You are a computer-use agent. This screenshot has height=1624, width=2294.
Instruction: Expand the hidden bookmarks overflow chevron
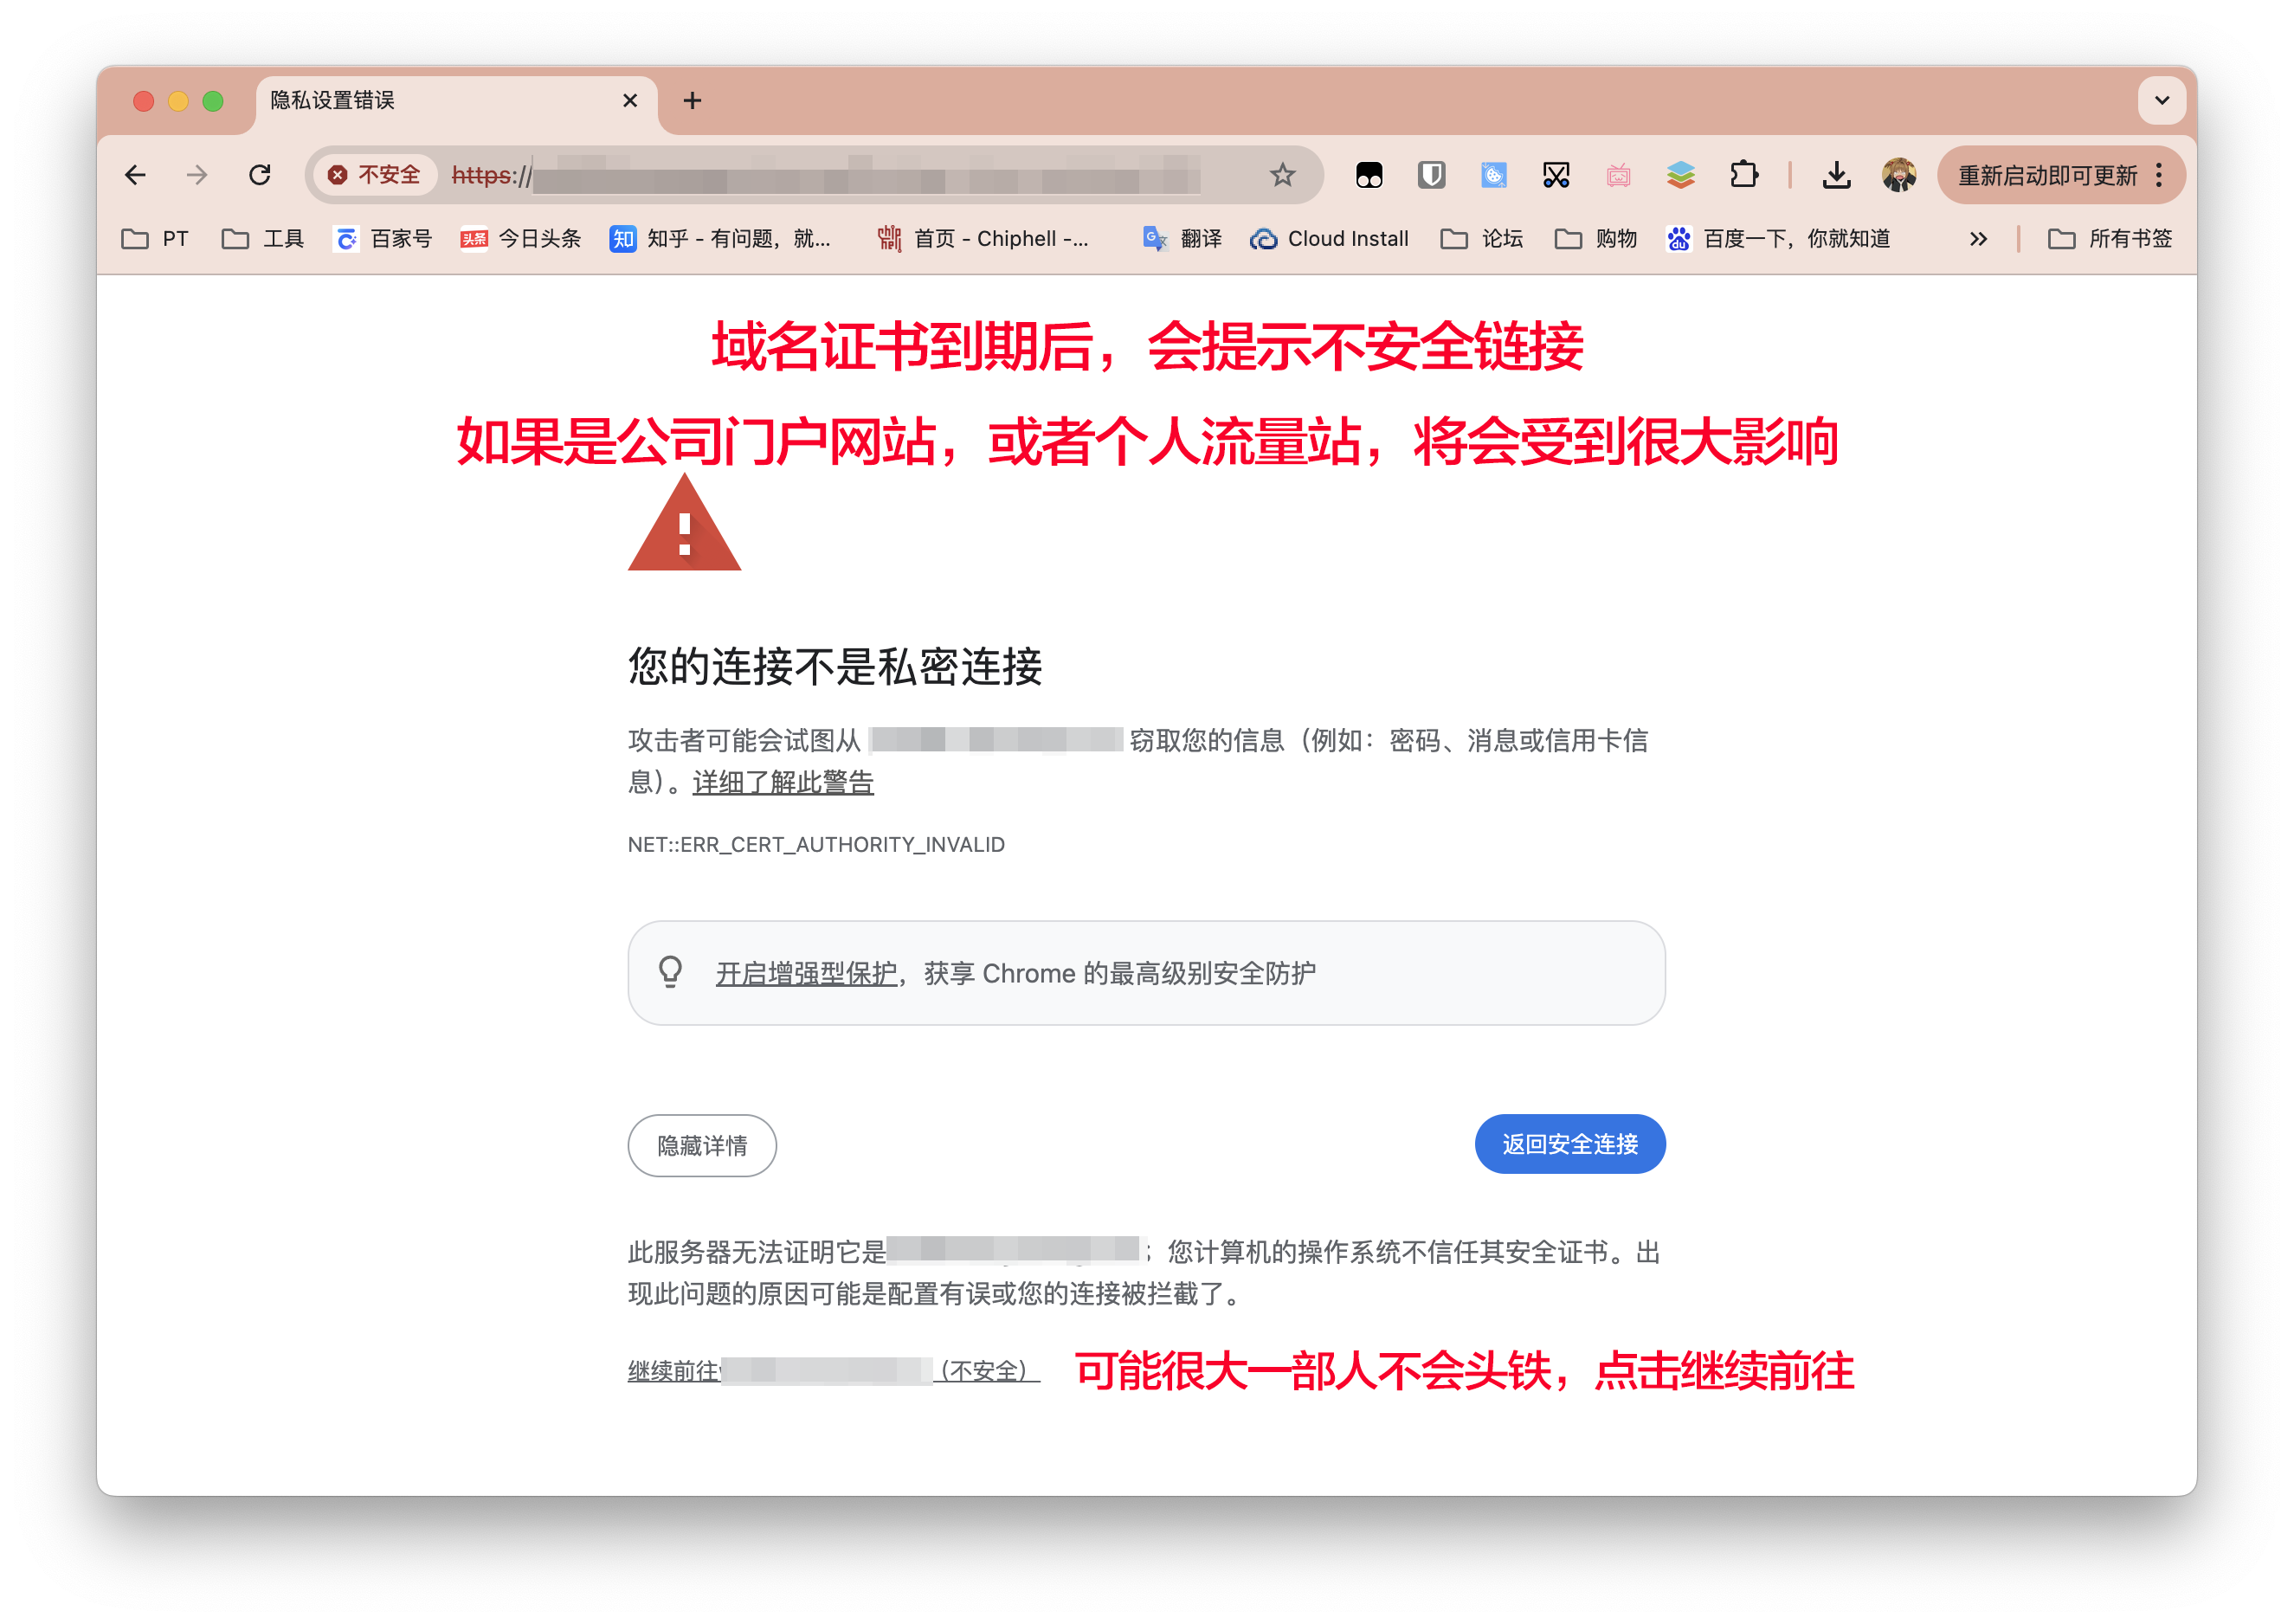pos(1978,239)
